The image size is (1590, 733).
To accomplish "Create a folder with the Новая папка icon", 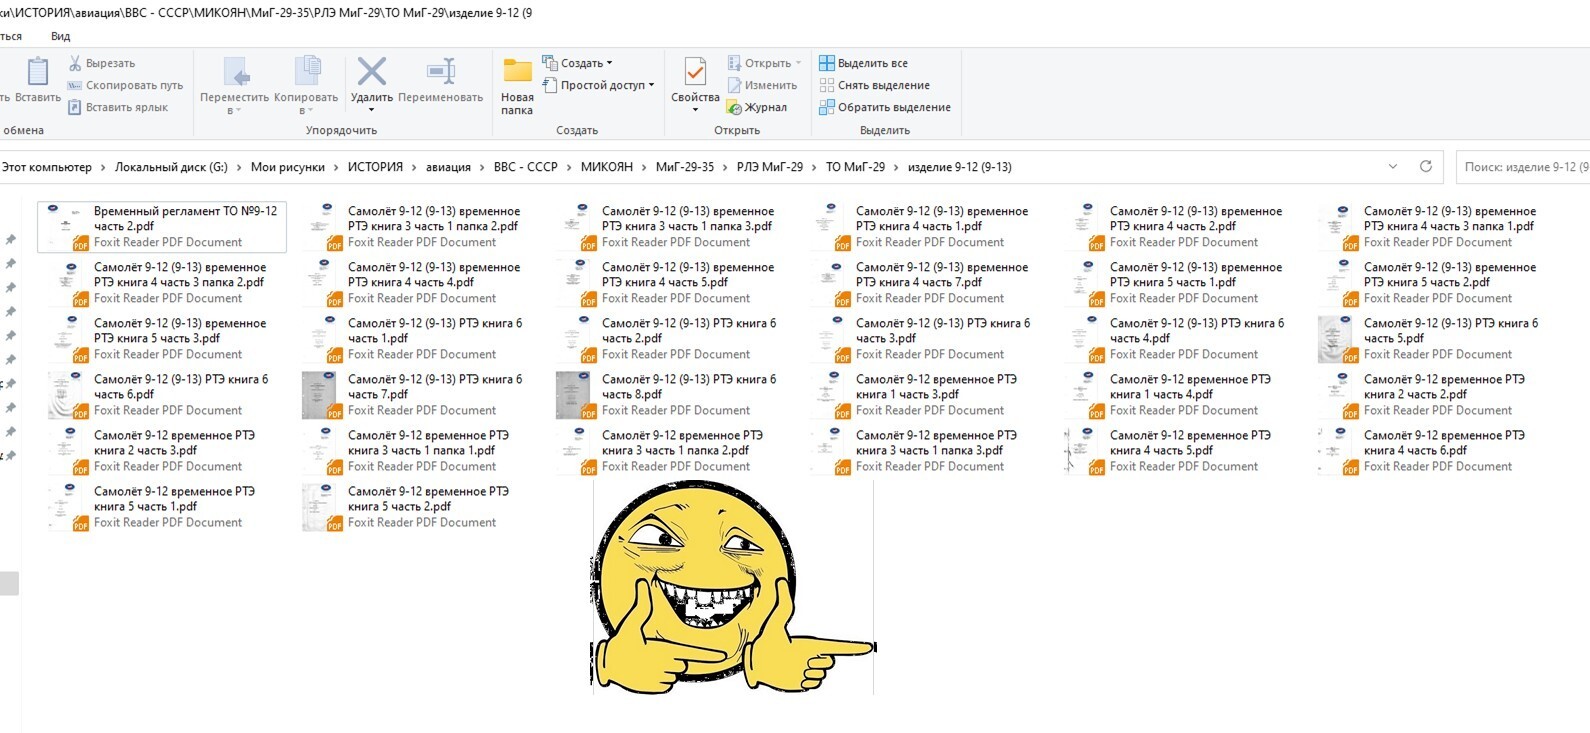I will [517, 71].
